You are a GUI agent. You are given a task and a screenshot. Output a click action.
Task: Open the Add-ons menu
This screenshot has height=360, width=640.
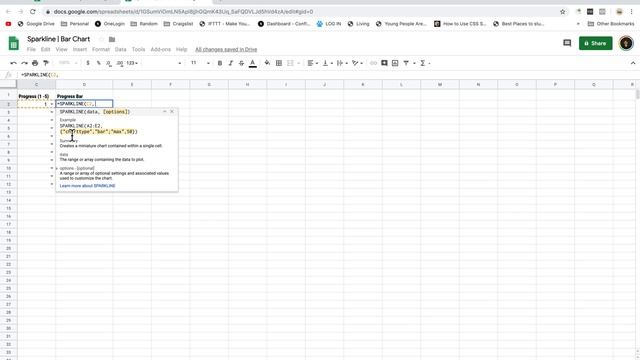[161, 49]
